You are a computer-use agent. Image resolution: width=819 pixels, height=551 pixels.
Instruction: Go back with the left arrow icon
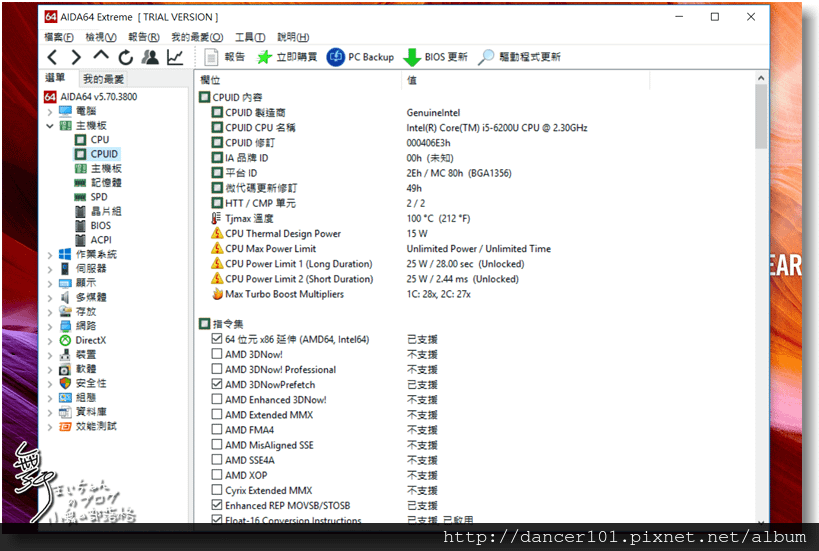(52, 57)
